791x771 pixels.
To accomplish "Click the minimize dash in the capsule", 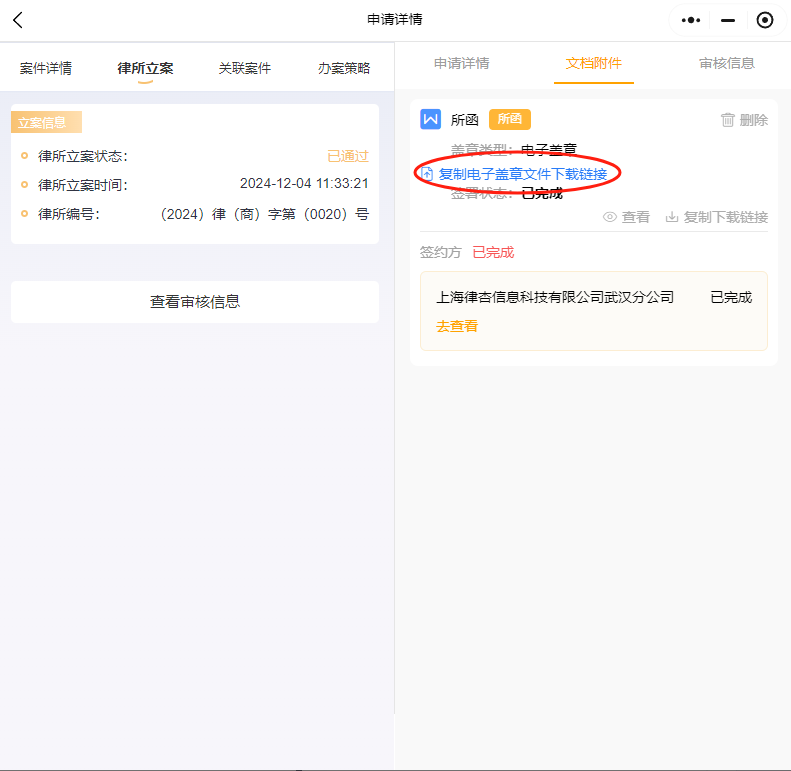I will click(x=728, y=20).
